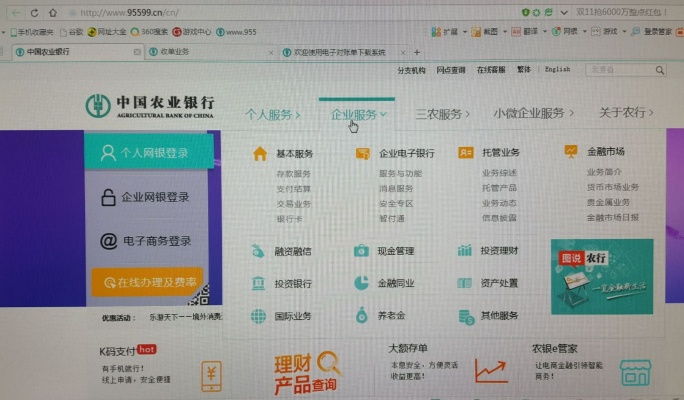Expand the 扩展 toolbar dropdown
This screenshot has height=400, width=684.
pyautogui.click(x=465, y=32)
